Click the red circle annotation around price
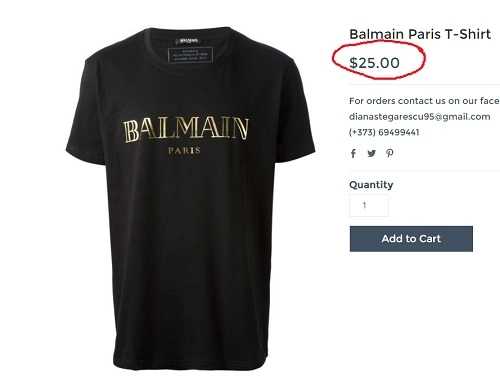This screenshot has height=377, width=500. pyautogui.click(x=379, y=60)
